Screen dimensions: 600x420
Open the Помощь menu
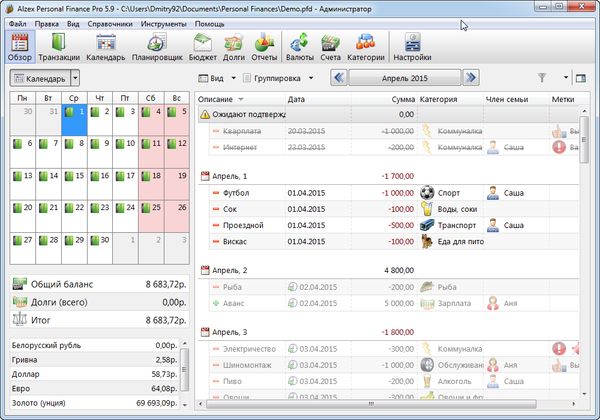[x=210, y=24]
